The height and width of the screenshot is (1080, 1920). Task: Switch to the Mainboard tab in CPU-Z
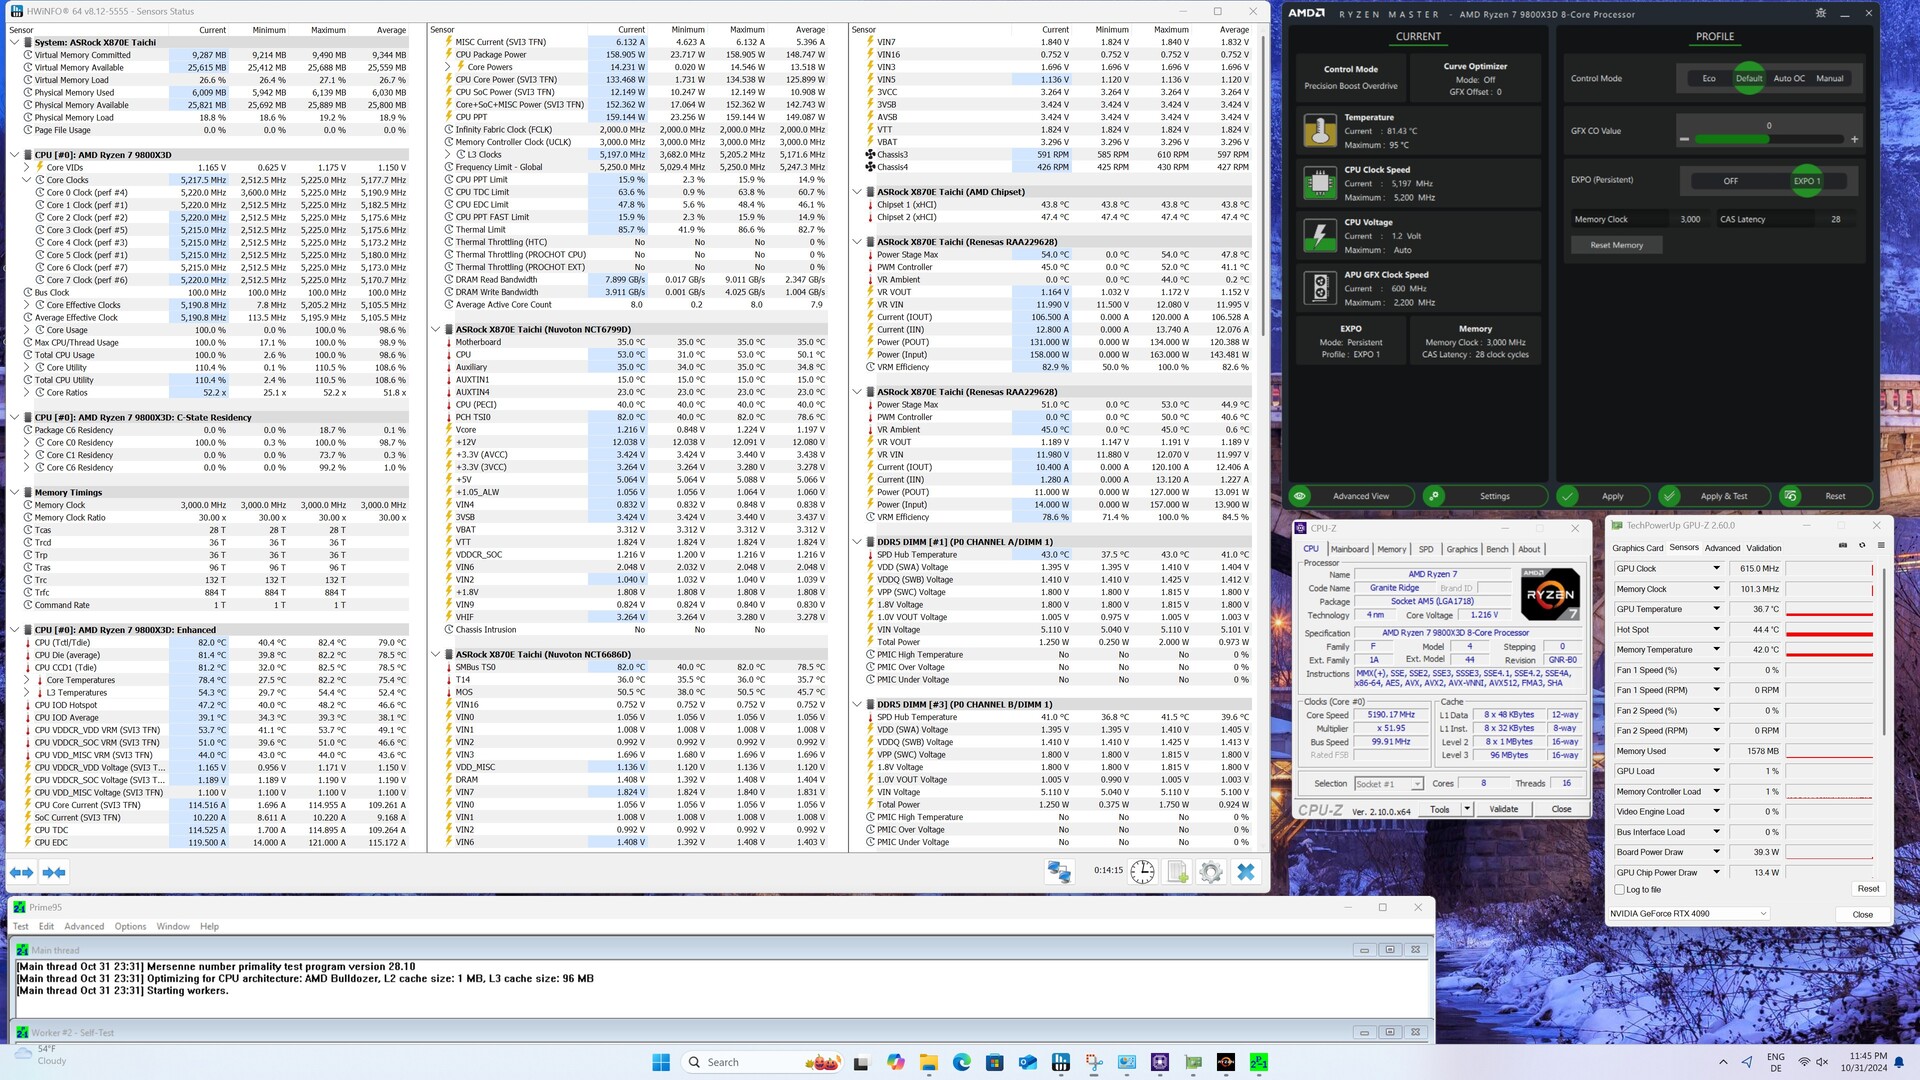(1349, 549)
